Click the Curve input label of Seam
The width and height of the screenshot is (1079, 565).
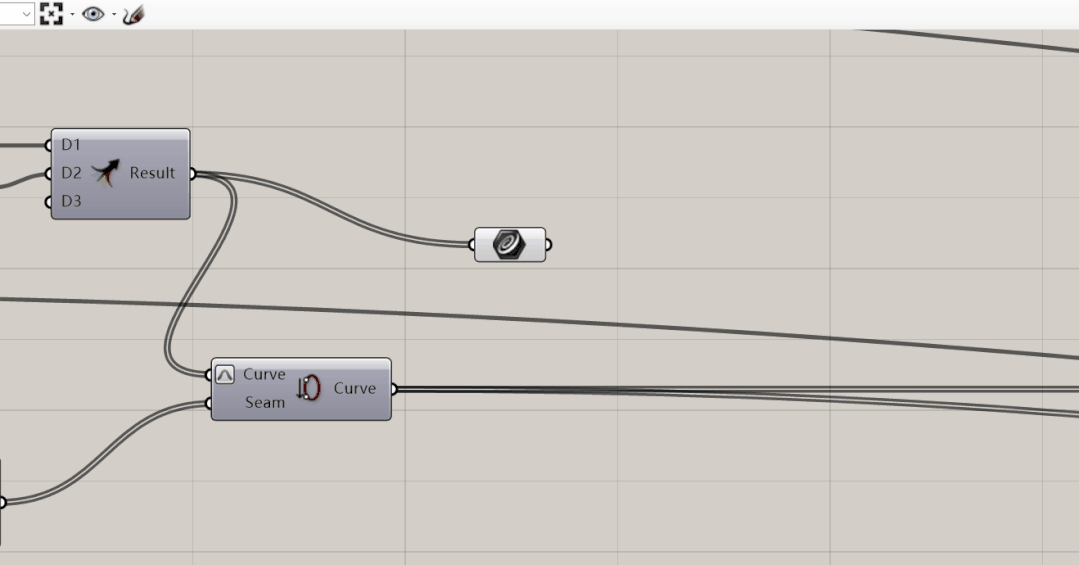click(x=264, y=374)
